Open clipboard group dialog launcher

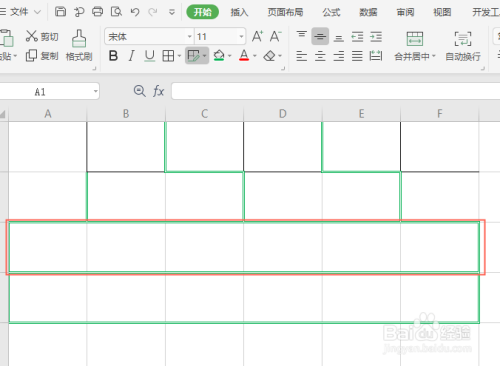pyautogui.click(x=94, y=68)
